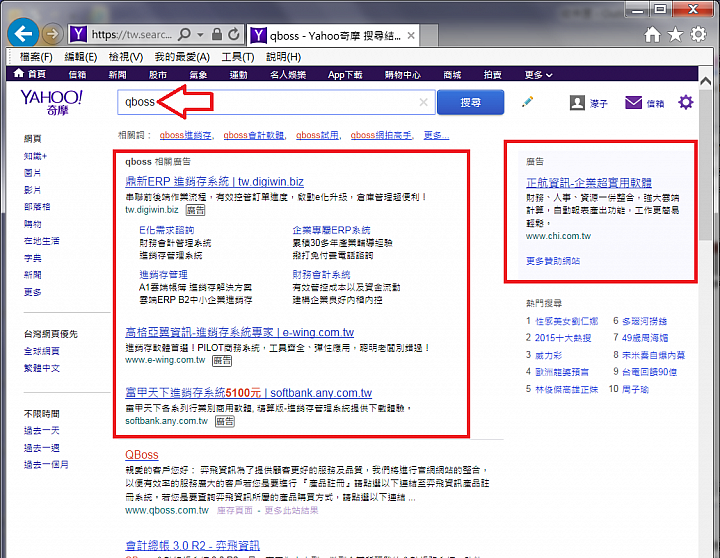Open 高格亞盟資訊 e-wing.com.tw ad link
The image size is (720, 558).
[240, 332]
